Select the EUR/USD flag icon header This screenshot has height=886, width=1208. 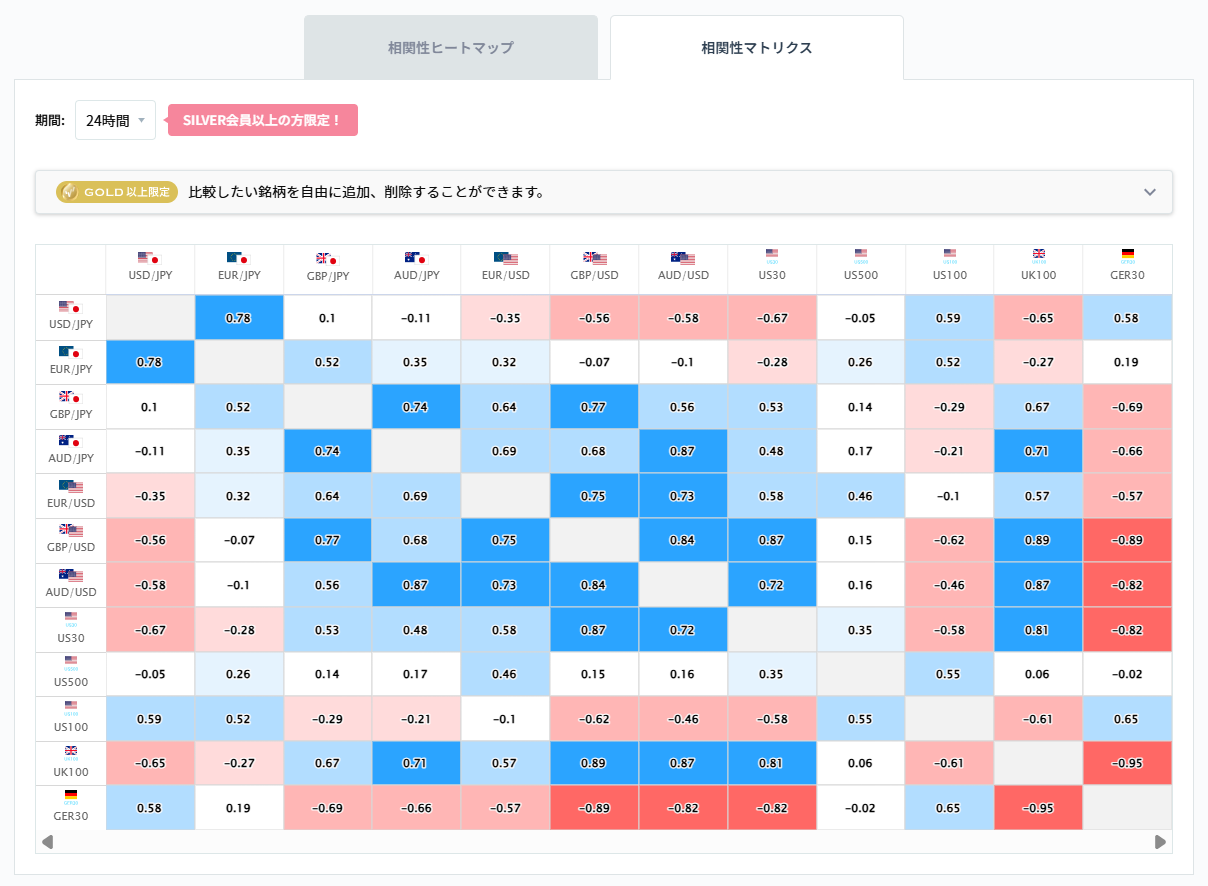coord(505,258)
